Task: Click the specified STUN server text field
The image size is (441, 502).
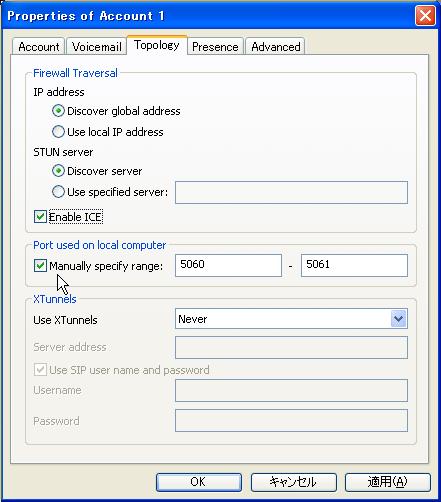Action: (291, 192)
